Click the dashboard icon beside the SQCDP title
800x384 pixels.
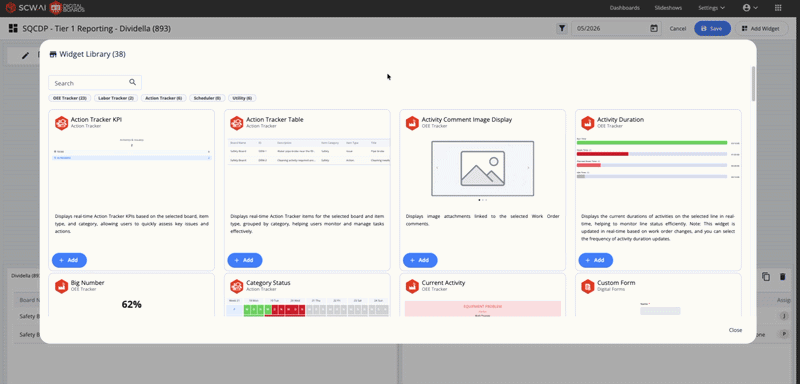point(13,29)
